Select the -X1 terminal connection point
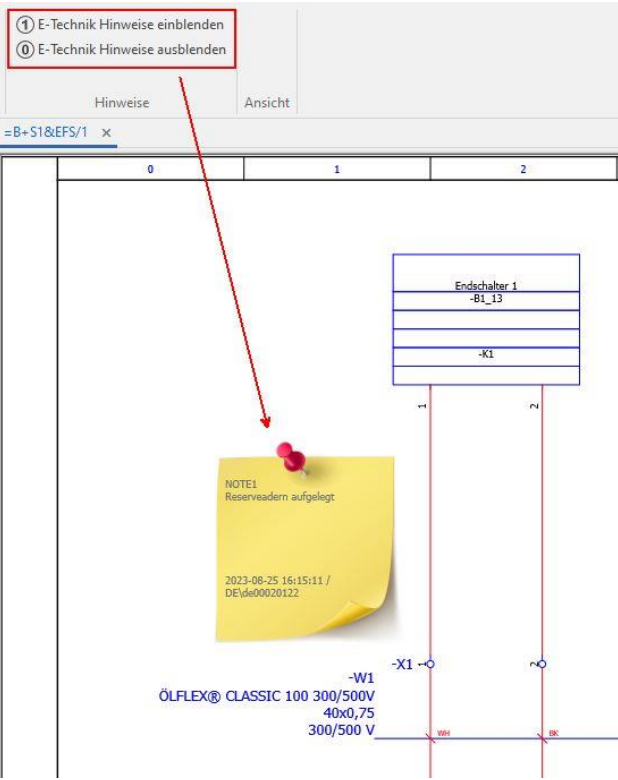618x780 pixels. [431, 664]
